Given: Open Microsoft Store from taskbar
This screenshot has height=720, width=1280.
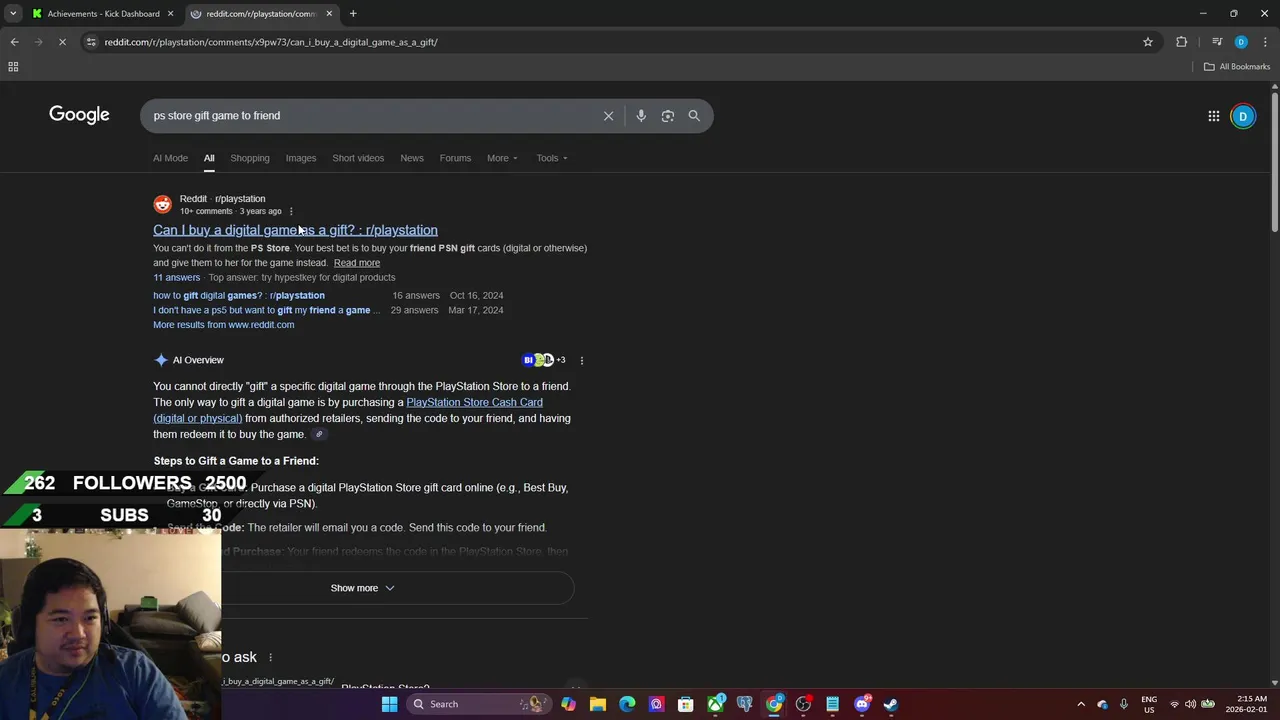Looking at the screenshot, I should click(x=686, y=704).
